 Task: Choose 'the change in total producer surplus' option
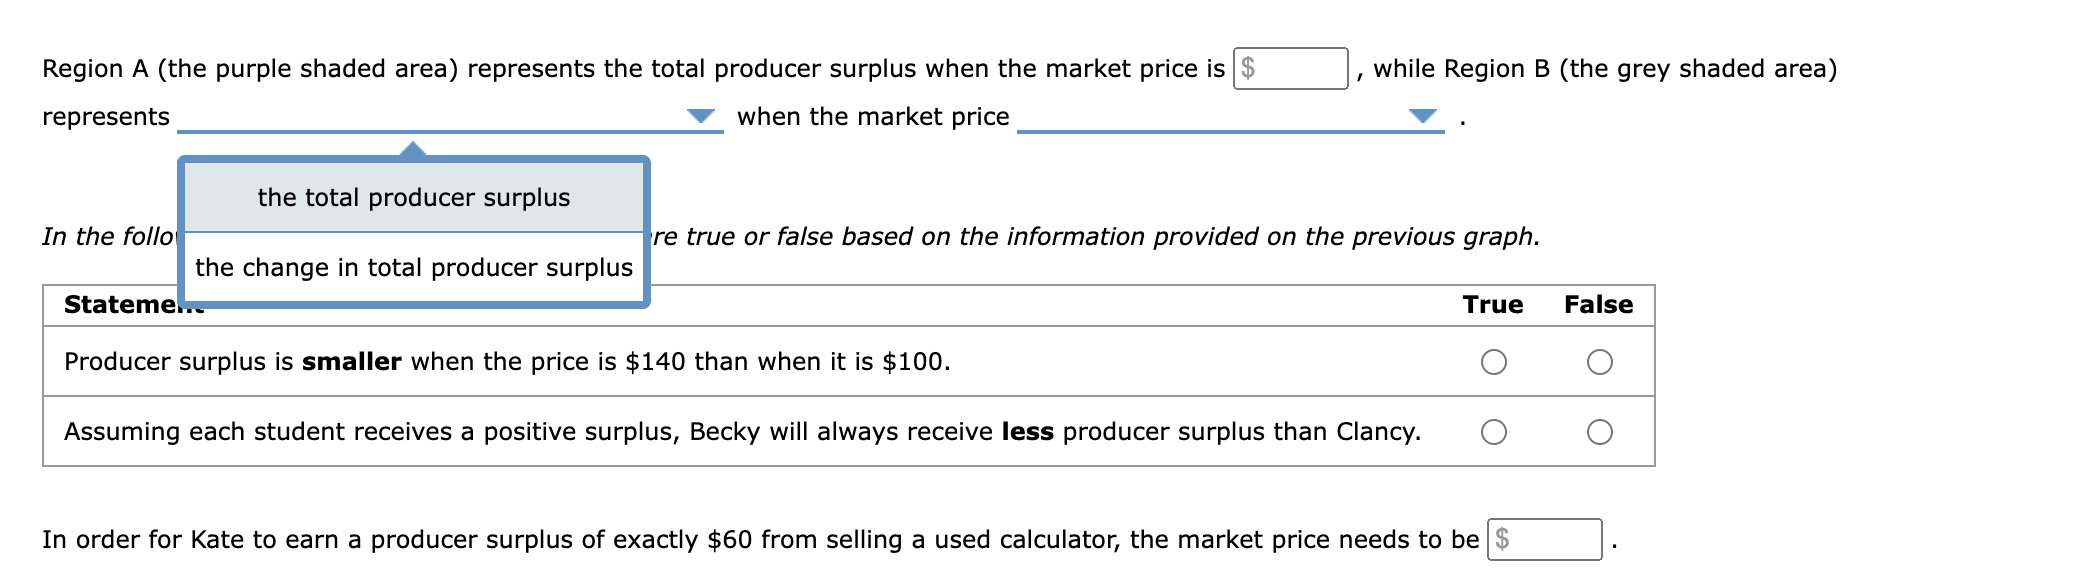(x=414, y=267)
